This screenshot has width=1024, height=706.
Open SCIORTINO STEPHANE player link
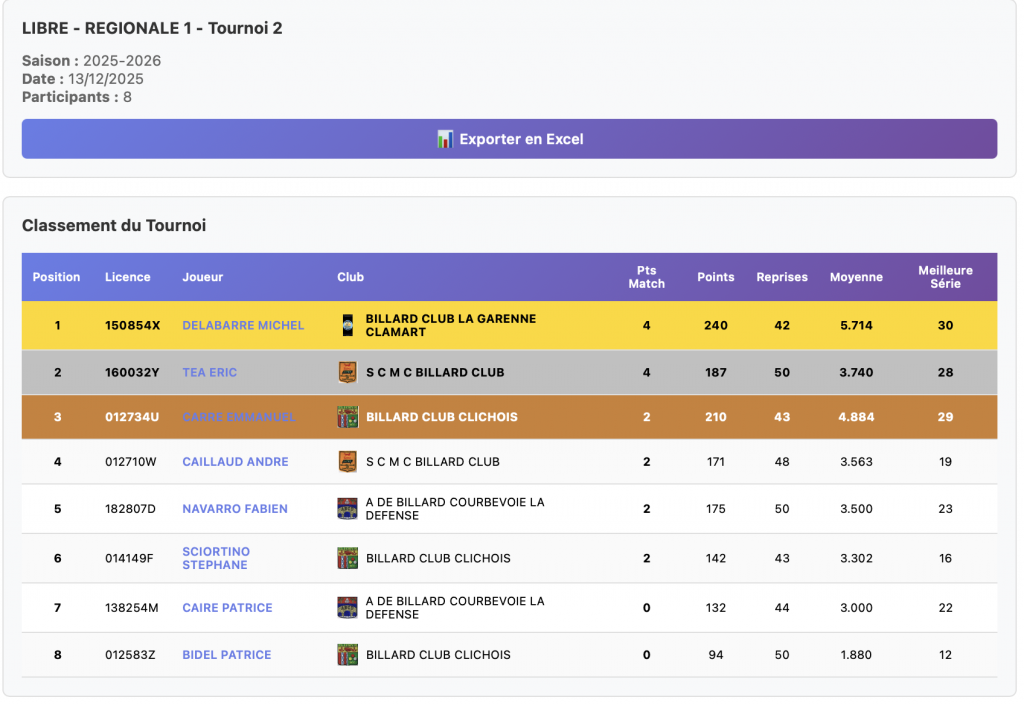coord(216,558)
